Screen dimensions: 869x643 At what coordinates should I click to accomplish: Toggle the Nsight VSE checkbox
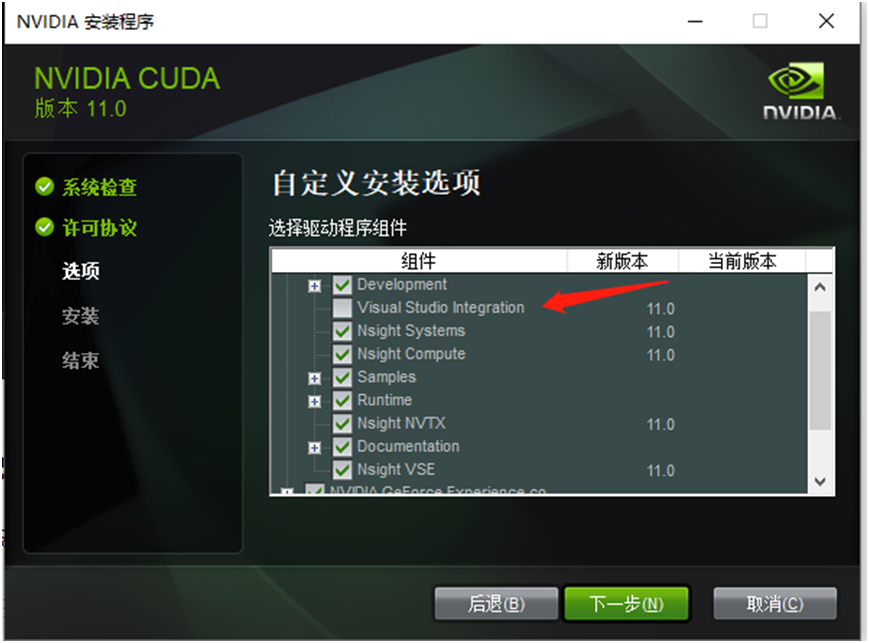pos(342,470)
